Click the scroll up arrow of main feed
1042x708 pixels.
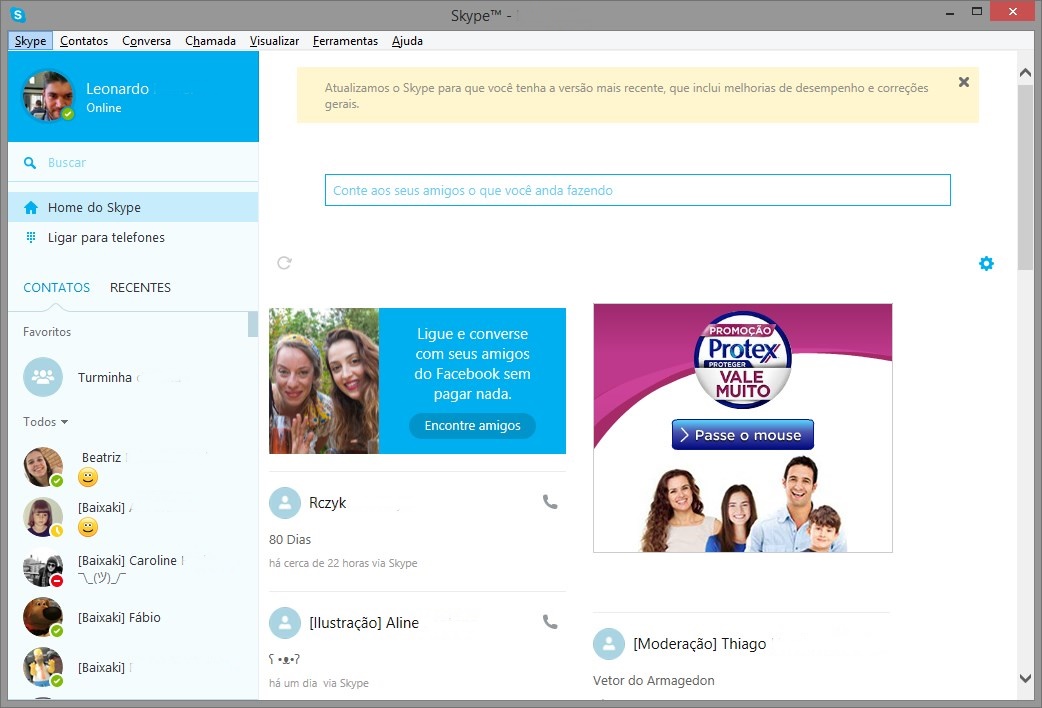point(1025,72)
